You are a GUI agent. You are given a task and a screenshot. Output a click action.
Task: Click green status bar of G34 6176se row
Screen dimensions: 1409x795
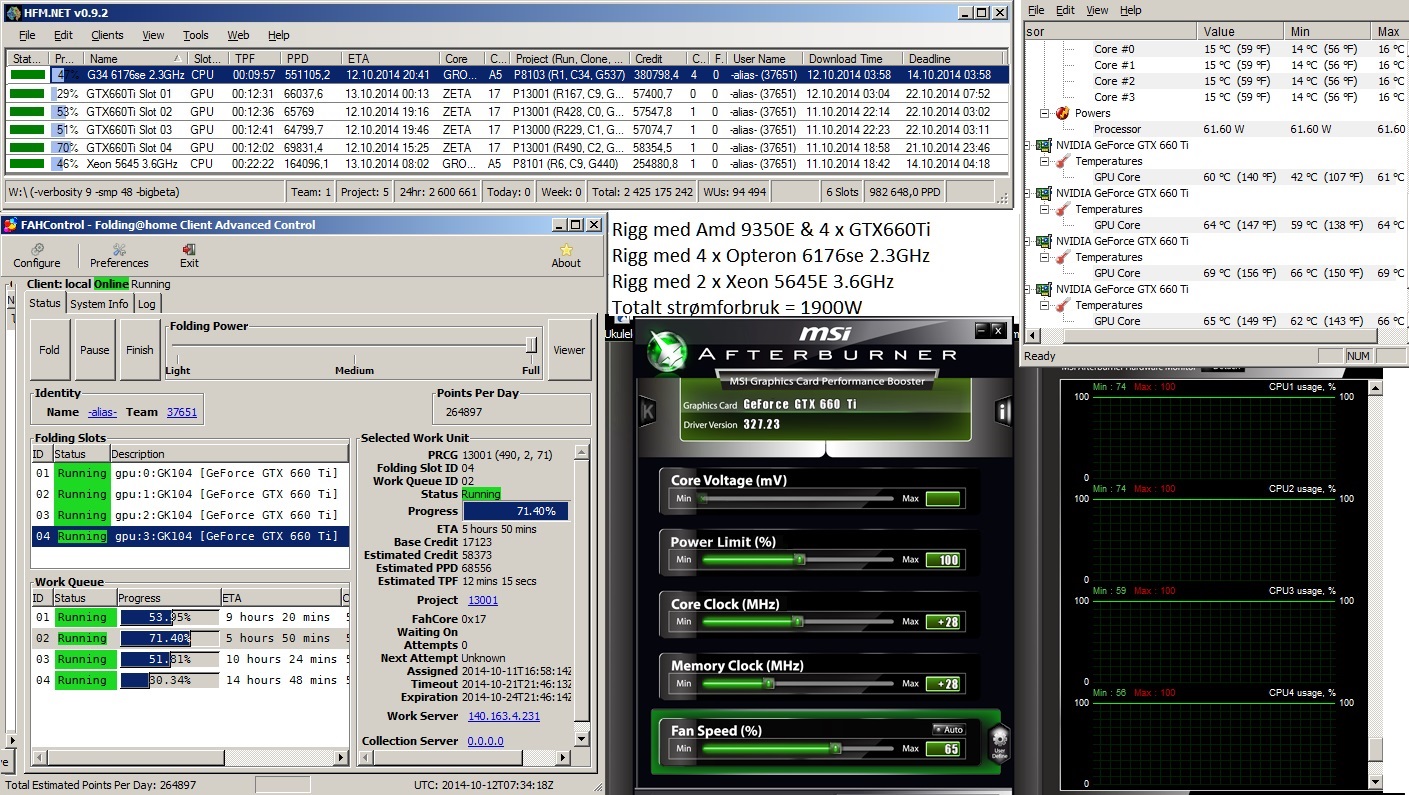28,74
